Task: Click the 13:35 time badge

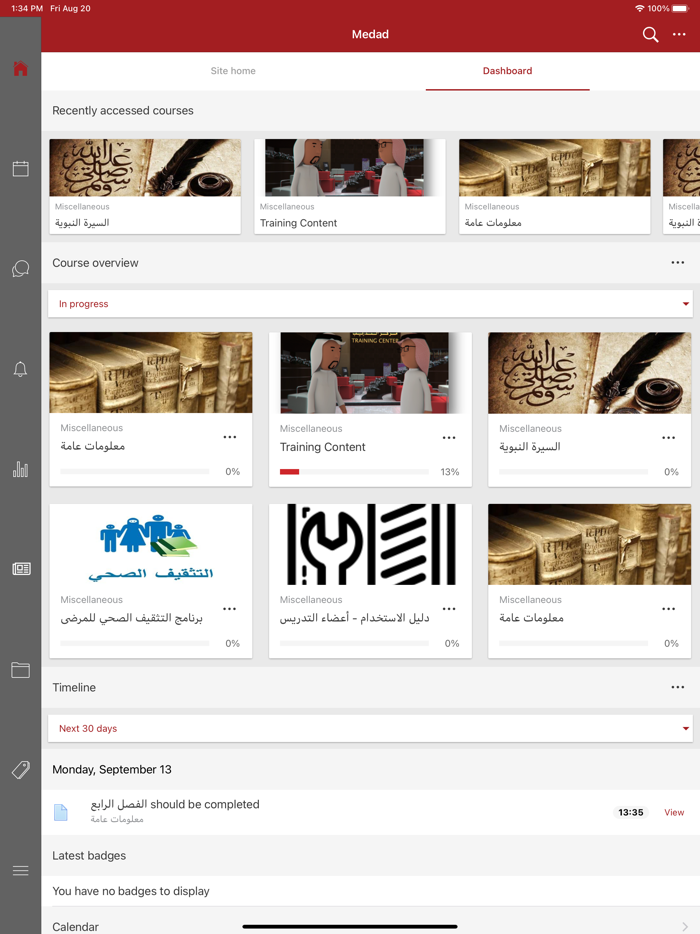Action: [630, 812]
